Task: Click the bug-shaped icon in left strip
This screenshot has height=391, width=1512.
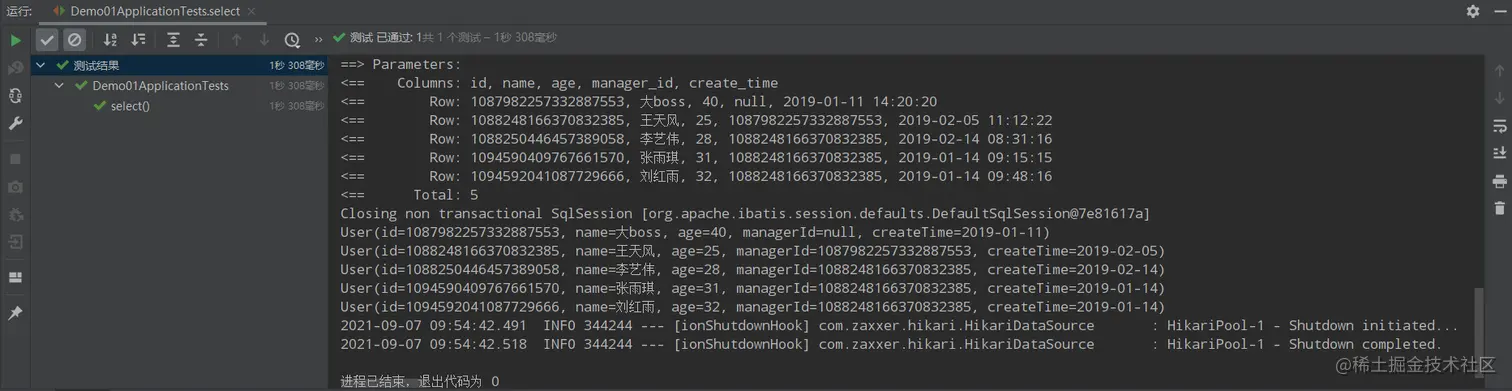Action: coord(16,214)
